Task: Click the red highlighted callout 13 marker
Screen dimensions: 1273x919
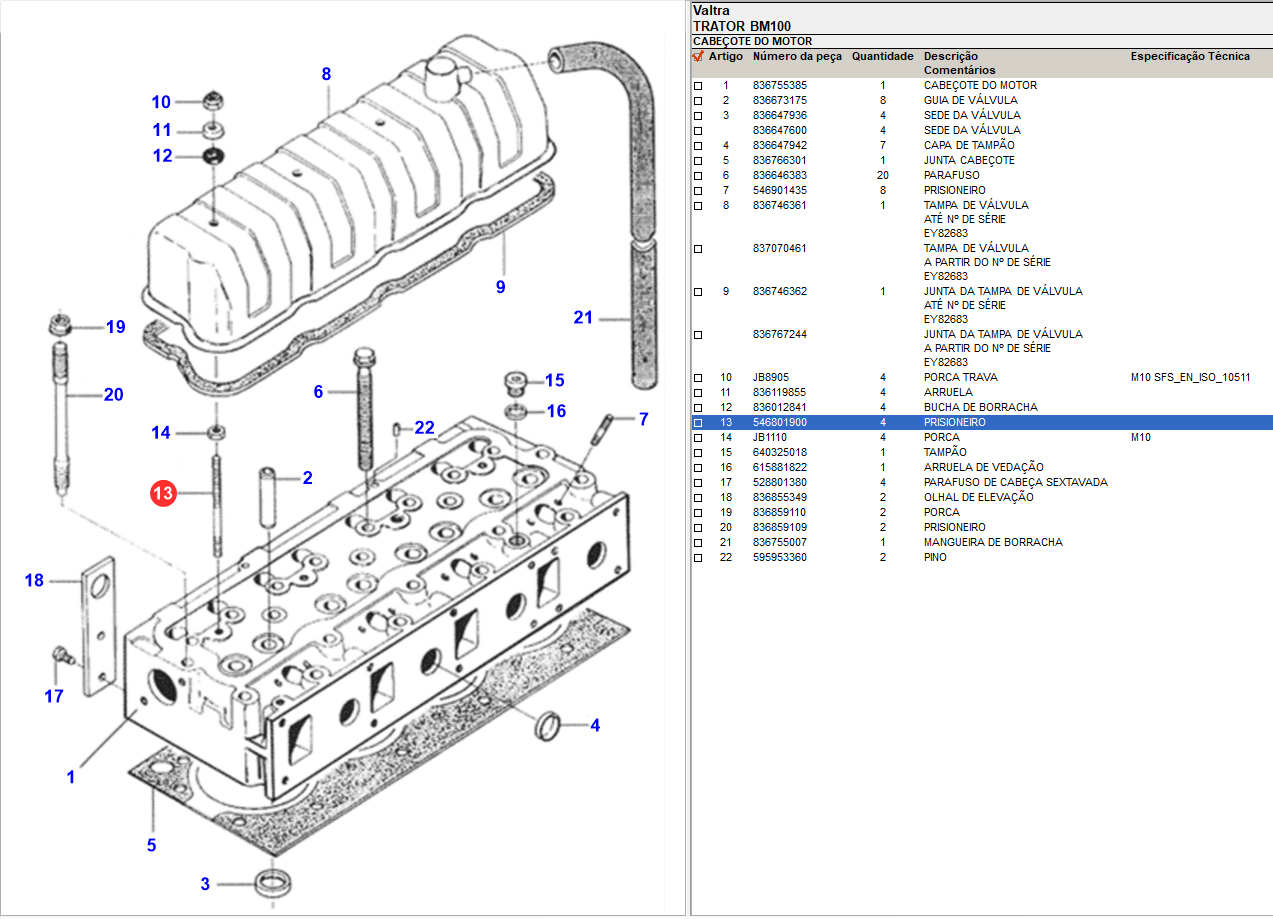Action: tap(163, 493)
